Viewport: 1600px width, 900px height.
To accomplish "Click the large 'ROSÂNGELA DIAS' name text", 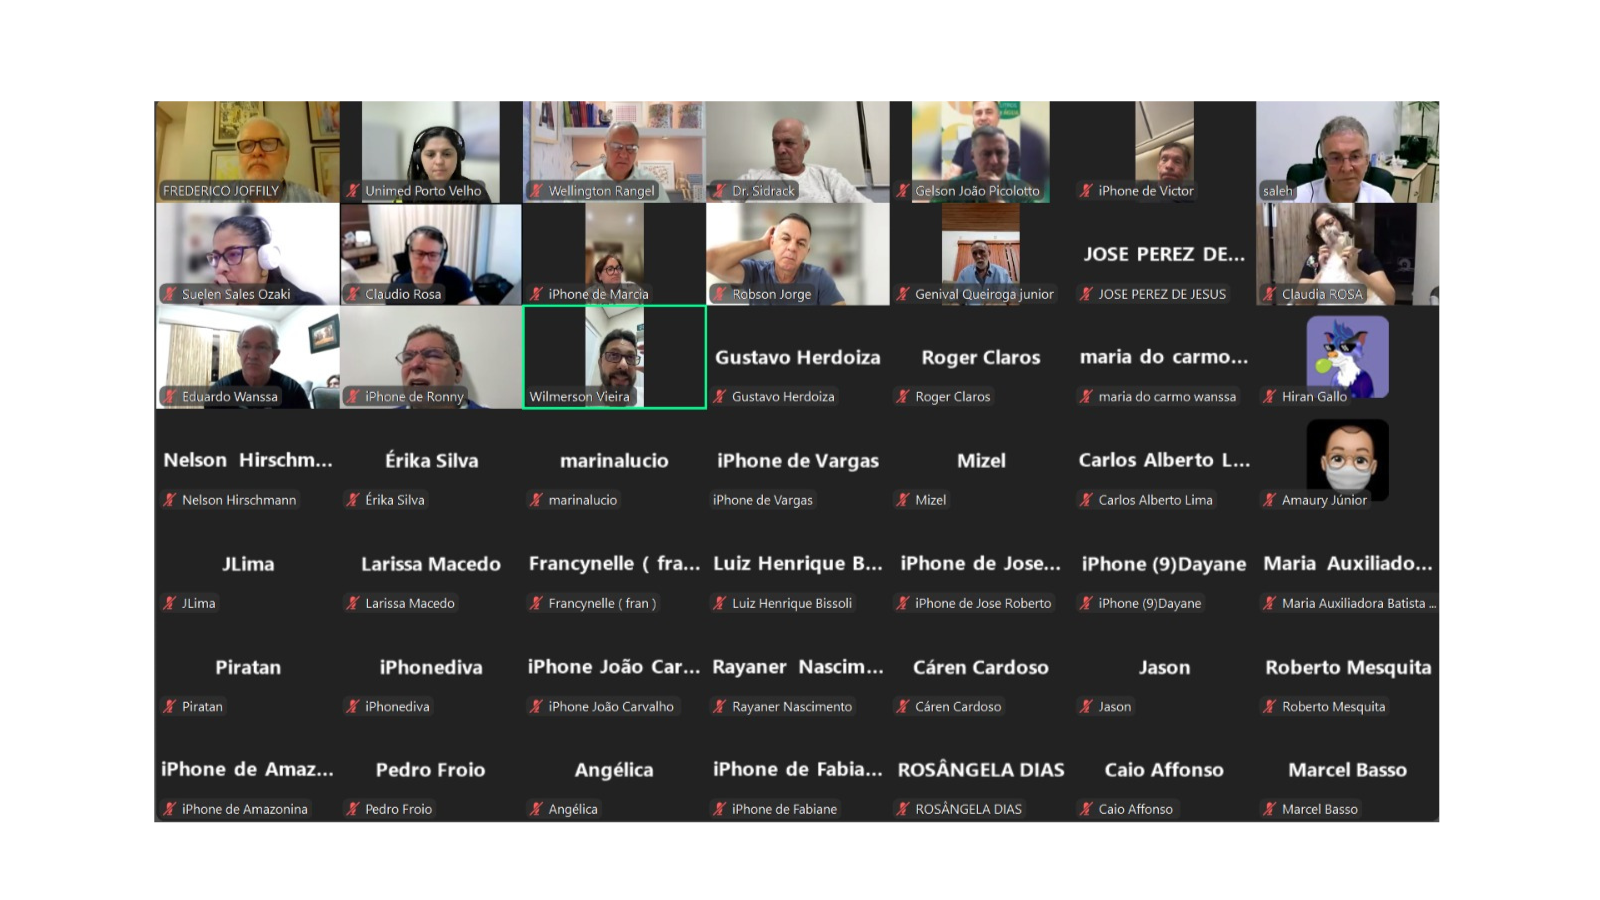I will pos(981,770).
